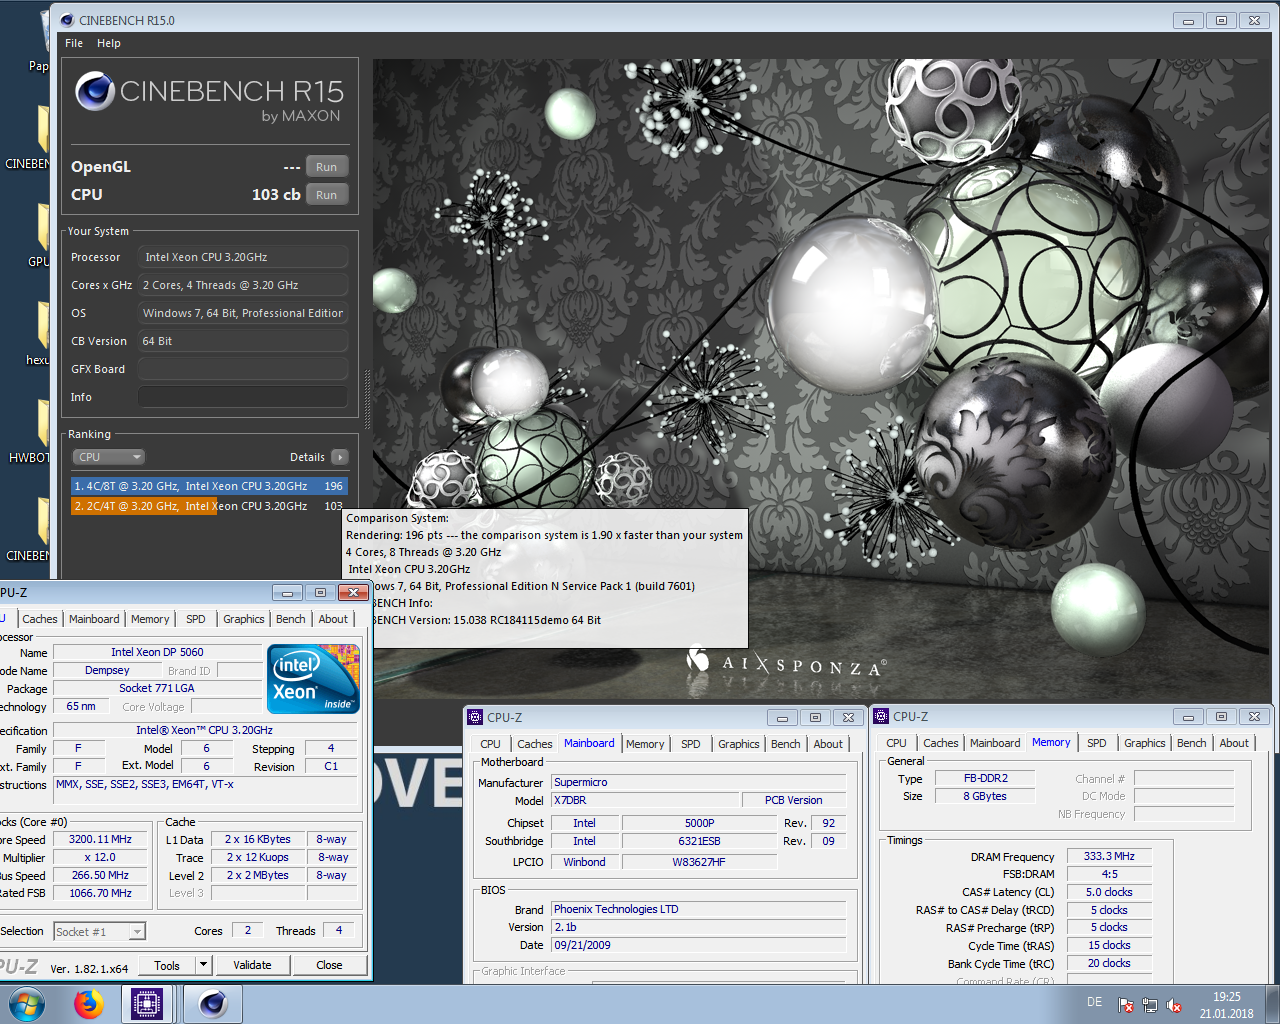Open the Action Center flag tray icon
Image resolution: width=1280 pixels, height=1024 pixels.
pyautogui.click(x=1126, y=1005)
